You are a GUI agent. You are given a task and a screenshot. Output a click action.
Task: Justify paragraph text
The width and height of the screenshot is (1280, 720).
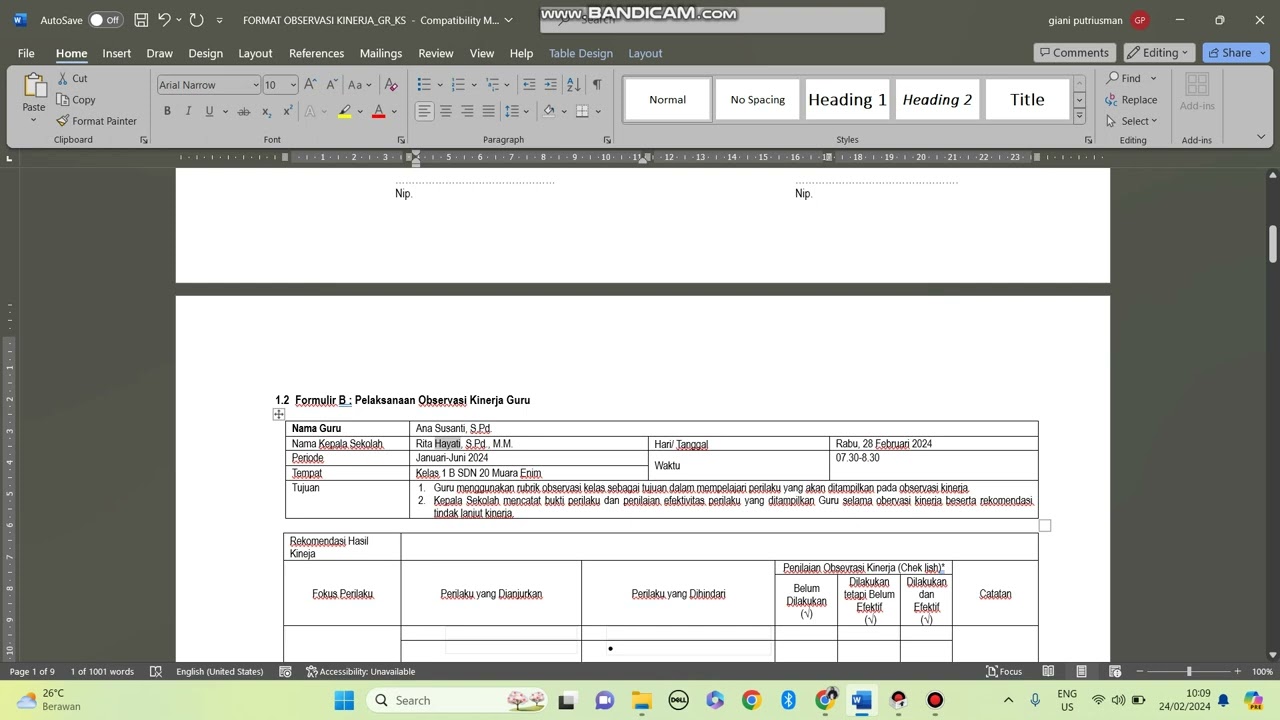point(488,111)
